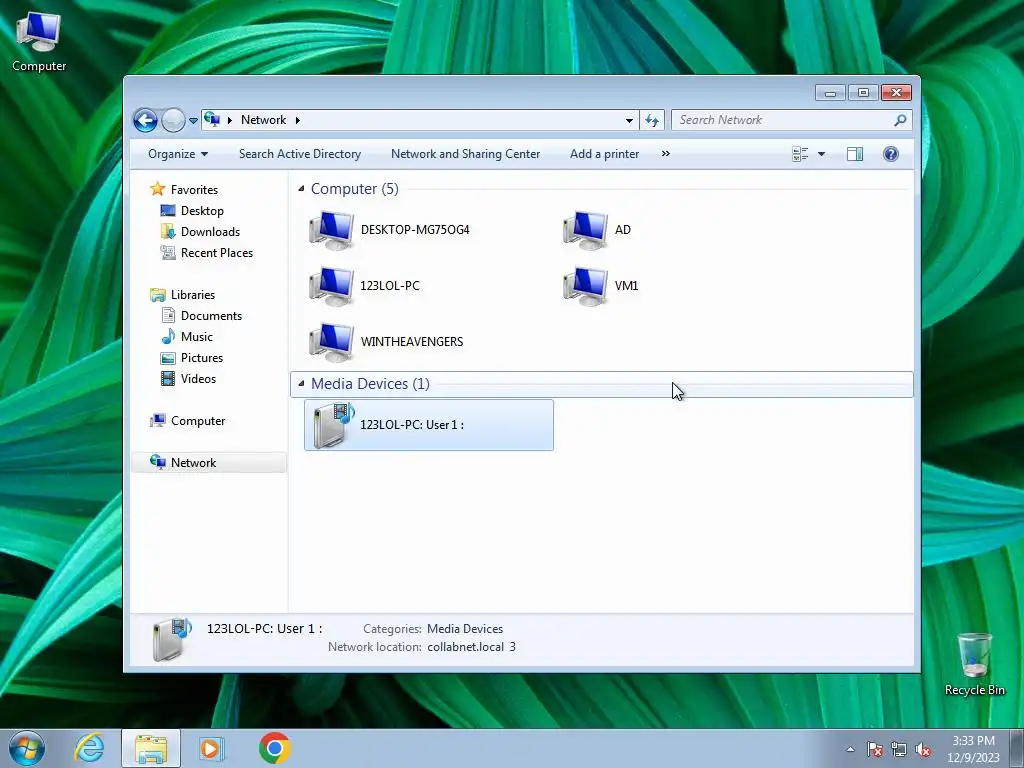Select the 123LOL-PC computer icon
The image size is (1024, 768).
pyautogui.click(x=331, y=286)
